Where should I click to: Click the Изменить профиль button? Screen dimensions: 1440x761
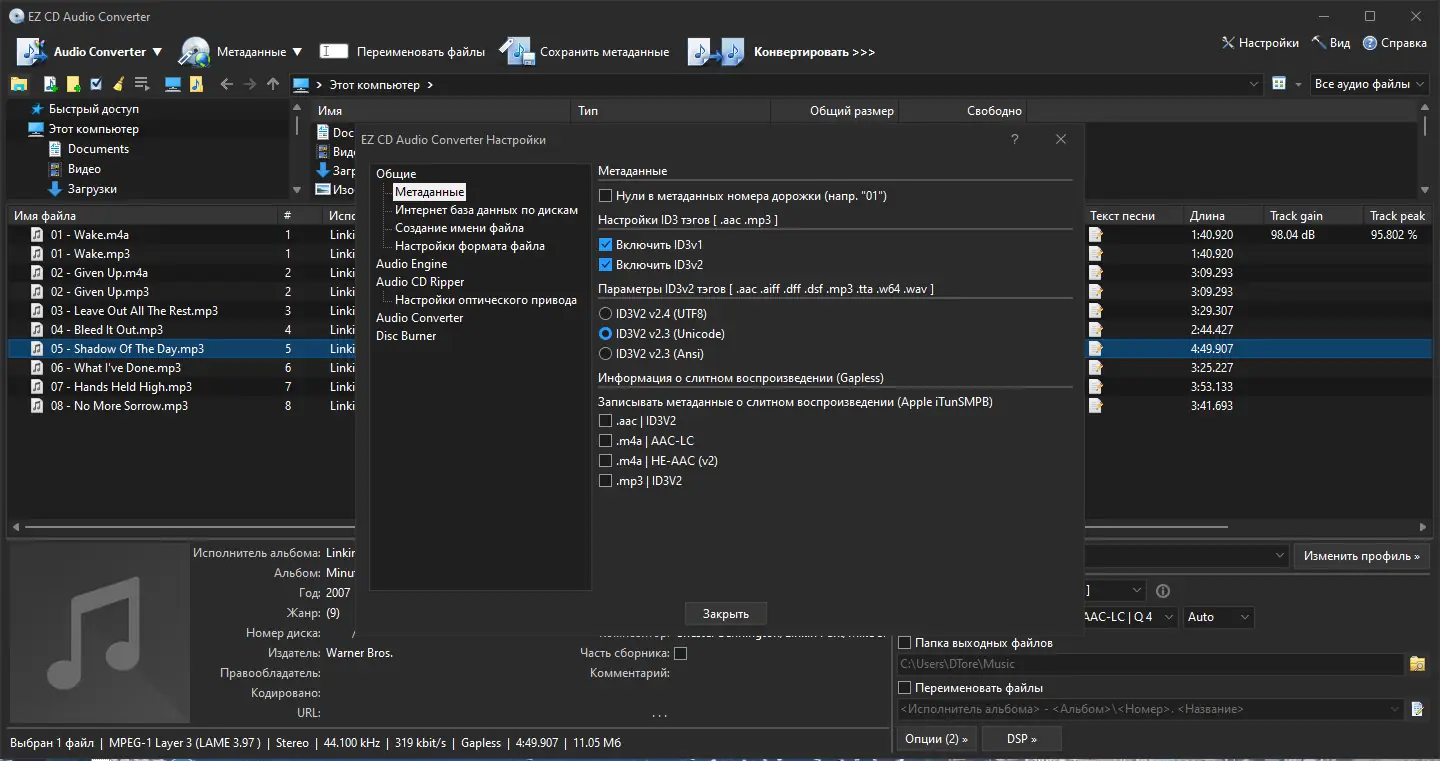point(1361,556)
